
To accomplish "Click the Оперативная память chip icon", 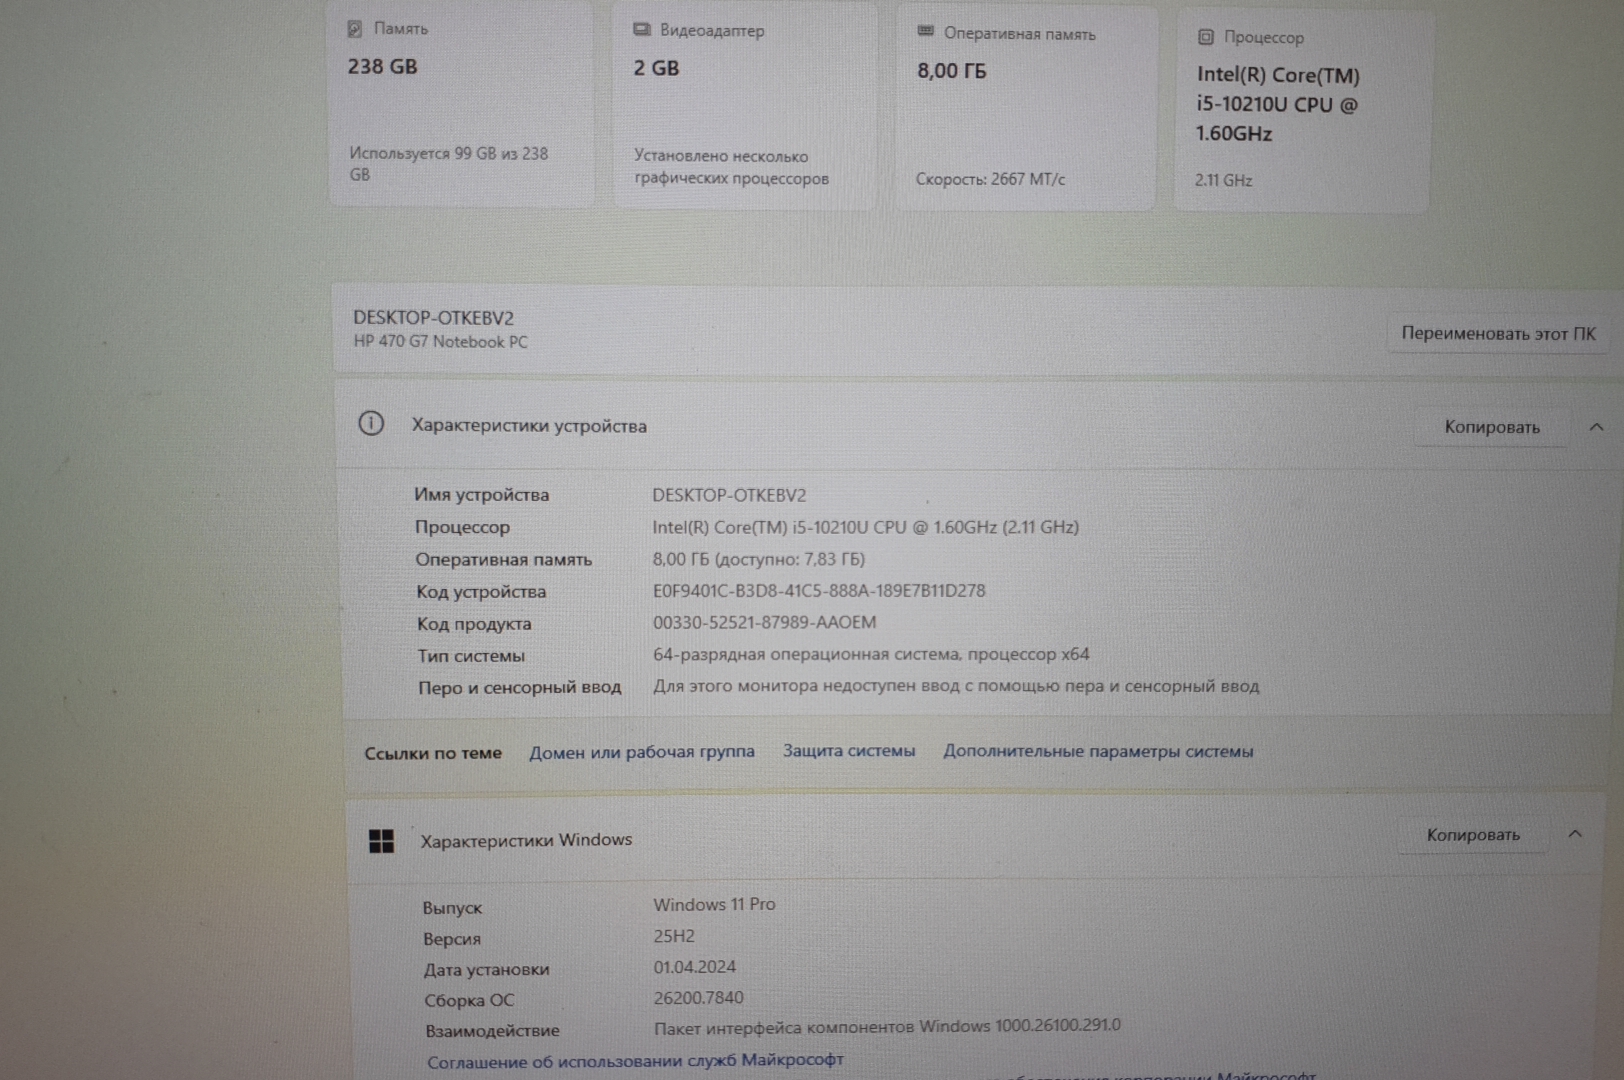I will (x=925, y=32).
